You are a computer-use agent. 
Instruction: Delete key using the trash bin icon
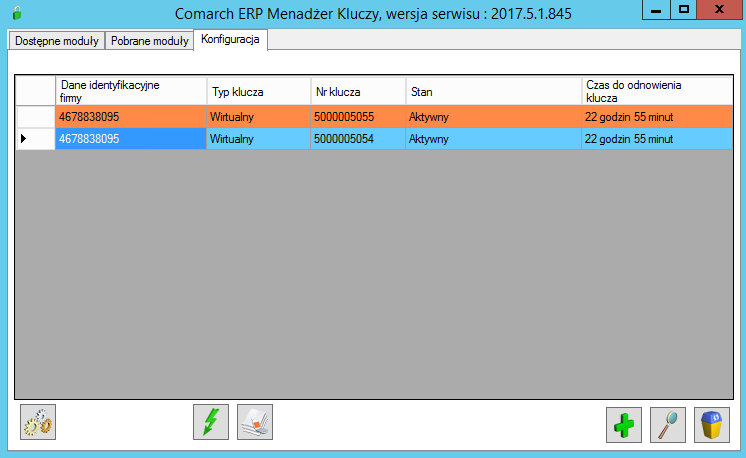pos(711,425)
